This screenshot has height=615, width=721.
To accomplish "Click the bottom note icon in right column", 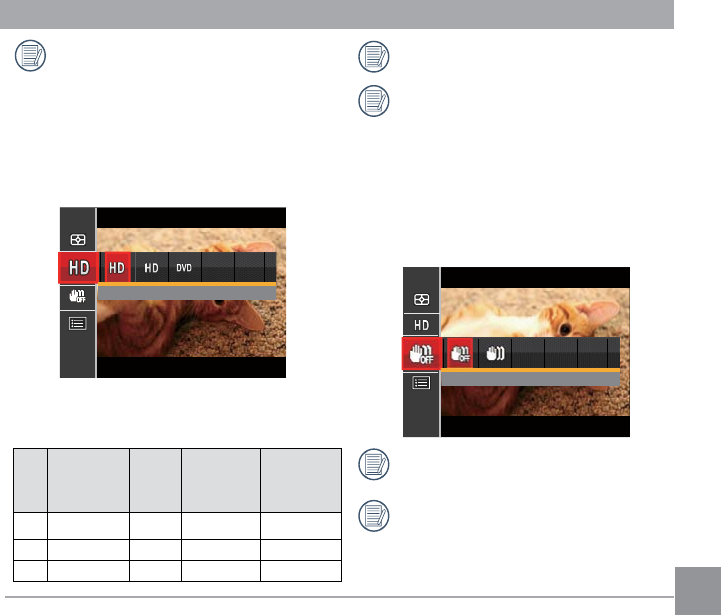I will tap(374, 516).
